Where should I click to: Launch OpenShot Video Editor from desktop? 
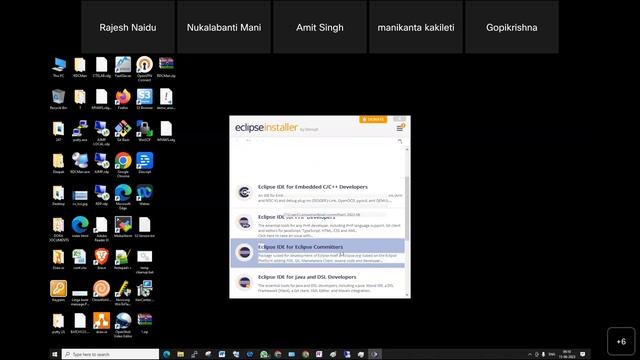[x=123, y=325]
